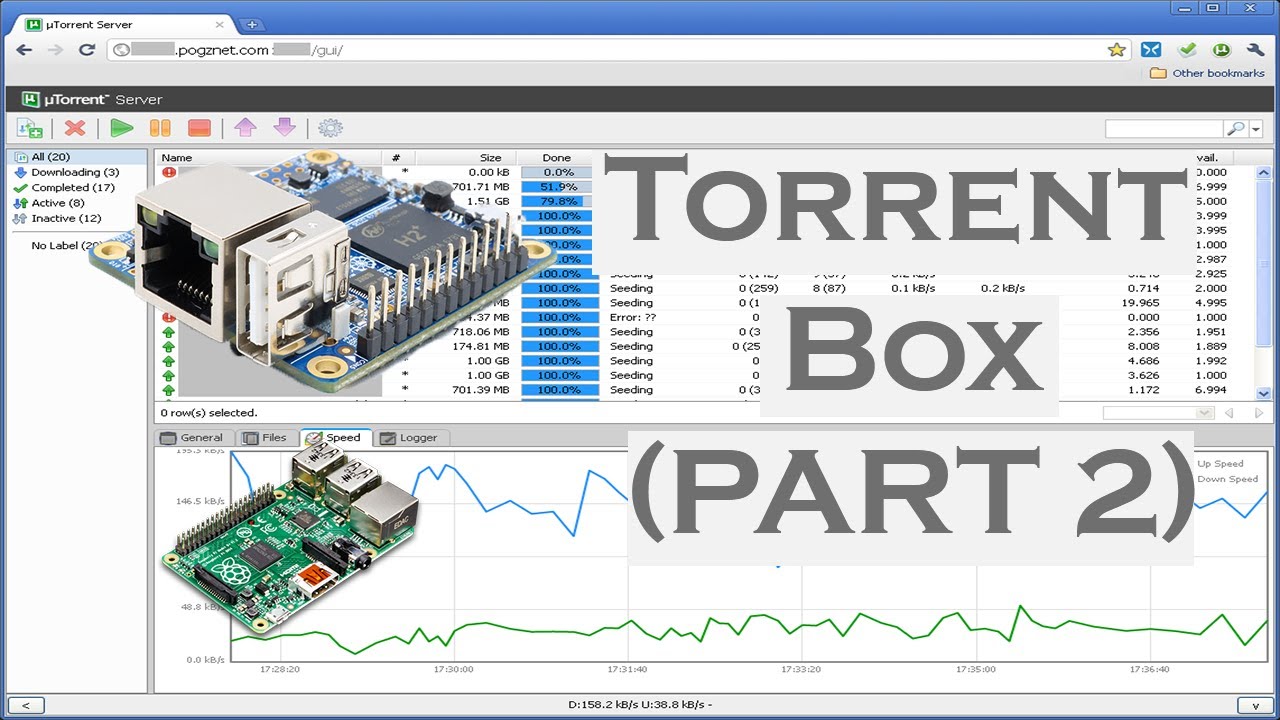Bookmark the page with the star icon
This screenshot has width=1280, height=720.
point(1117,49)
